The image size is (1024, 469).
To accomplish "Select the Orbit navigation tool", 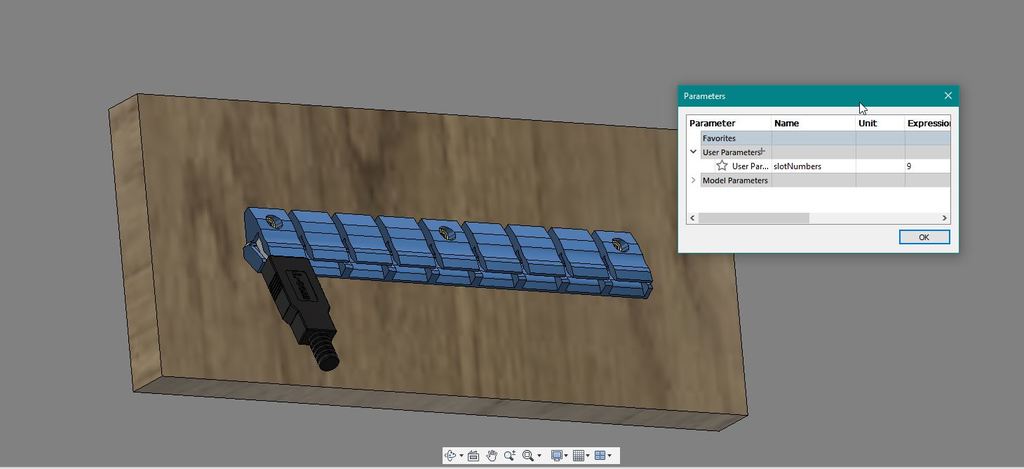I will point(450,456).
